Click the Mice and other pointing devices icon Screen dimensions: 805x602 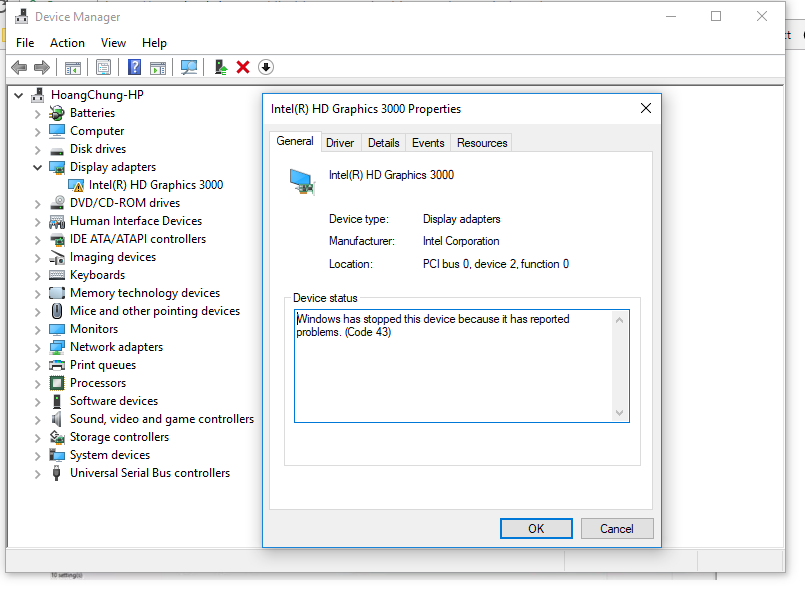click(x=57, y=311)
